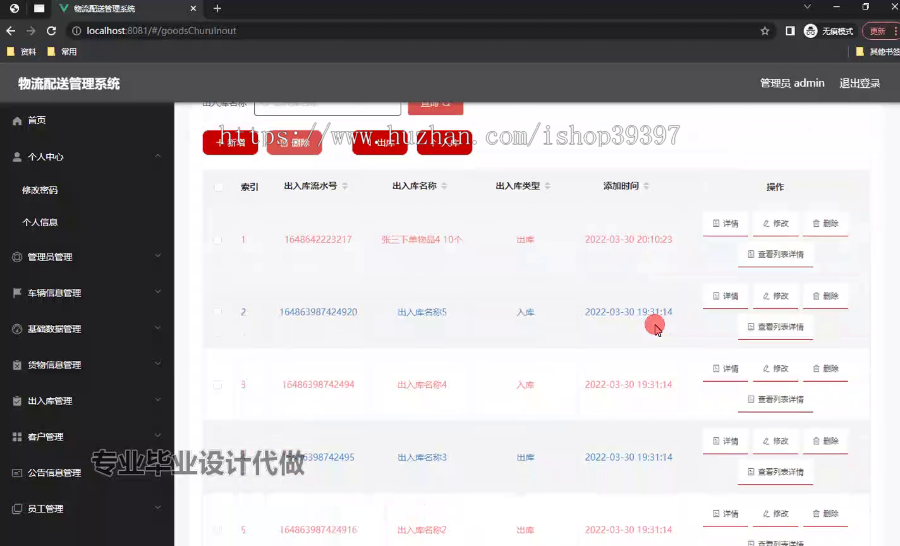Click the 出入库管理 clipboard icon
Image resolution: width=900 pixels, height=546 pixels.
(x=17, y=401)
